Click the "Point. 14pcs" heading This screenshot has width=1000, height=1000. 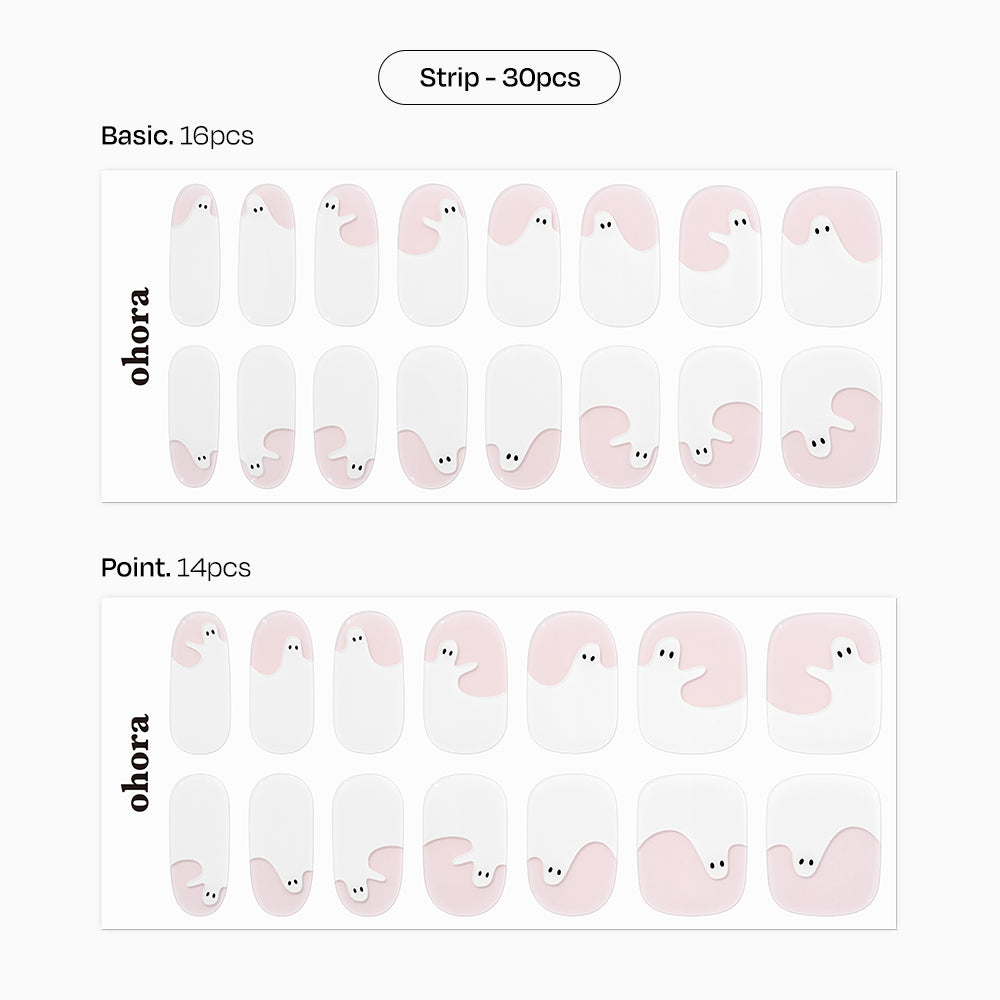175,568
